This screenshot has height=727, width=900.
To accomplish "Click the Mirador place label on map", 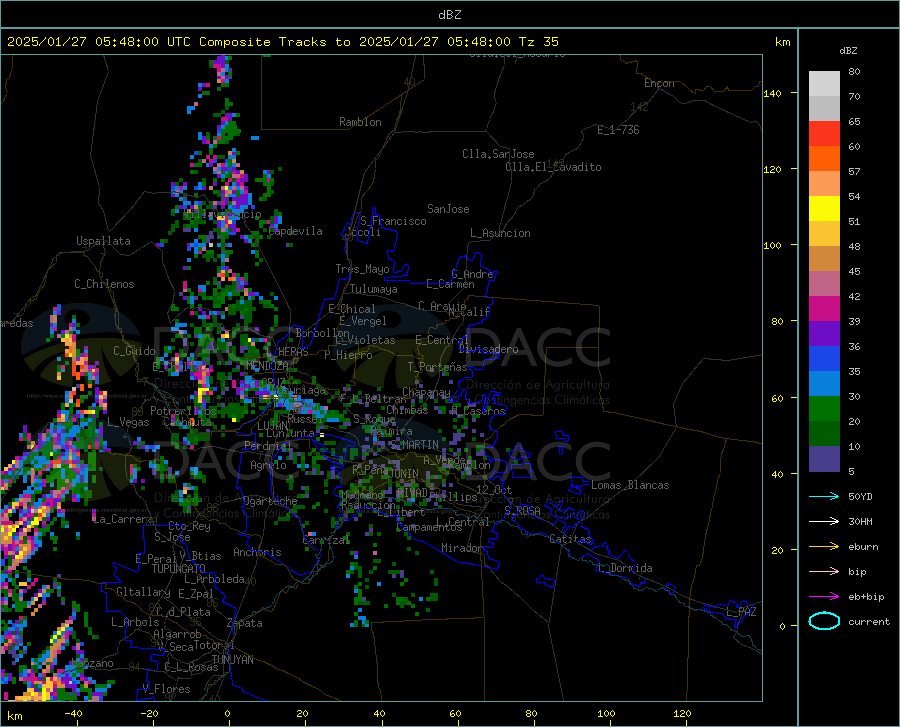I will 462,548.
